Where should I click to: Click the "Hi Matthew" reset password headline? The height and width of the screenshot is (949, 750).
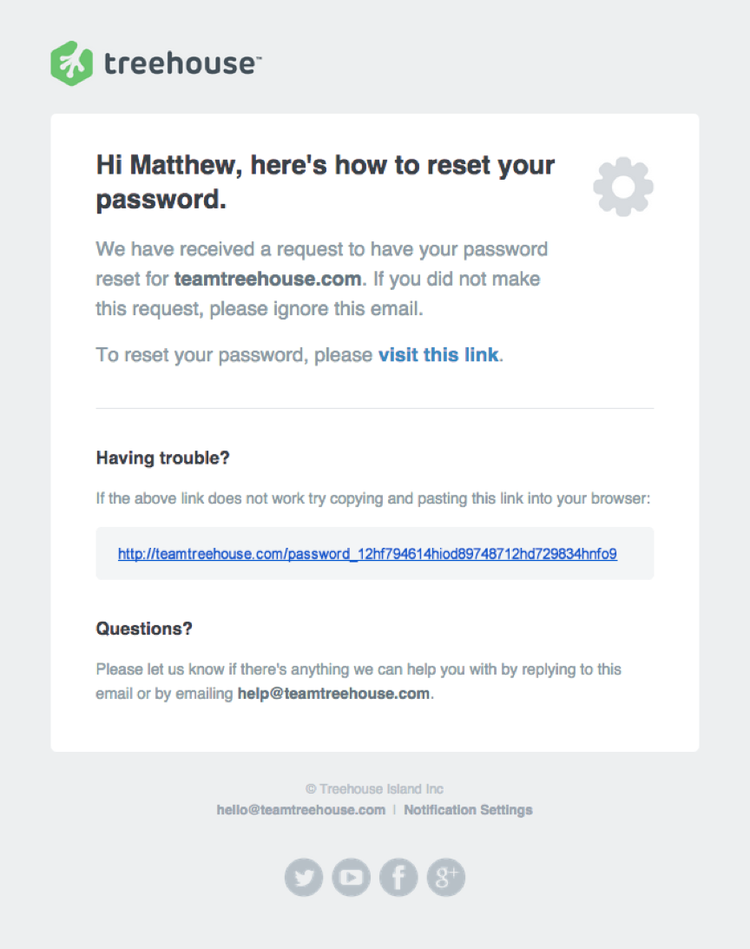(x=325, y=182)
